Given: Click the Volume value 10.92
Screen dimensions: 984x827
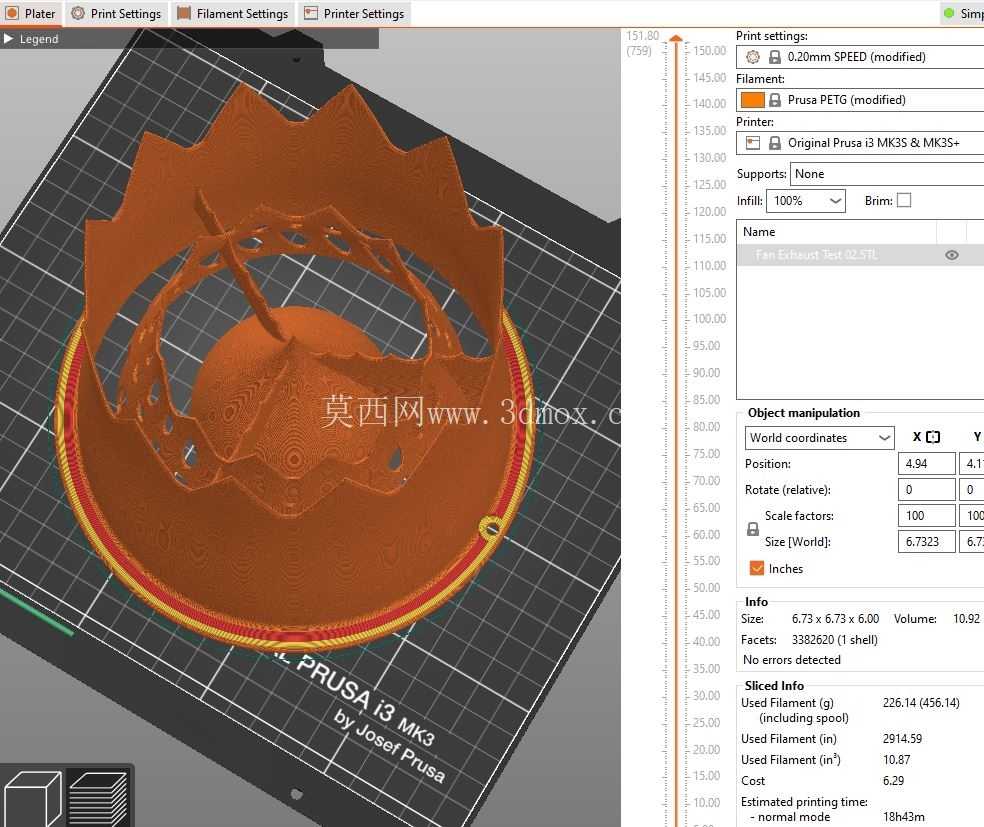Looking at the screenshot, I should pyautogui.click(x=966, y=619).
